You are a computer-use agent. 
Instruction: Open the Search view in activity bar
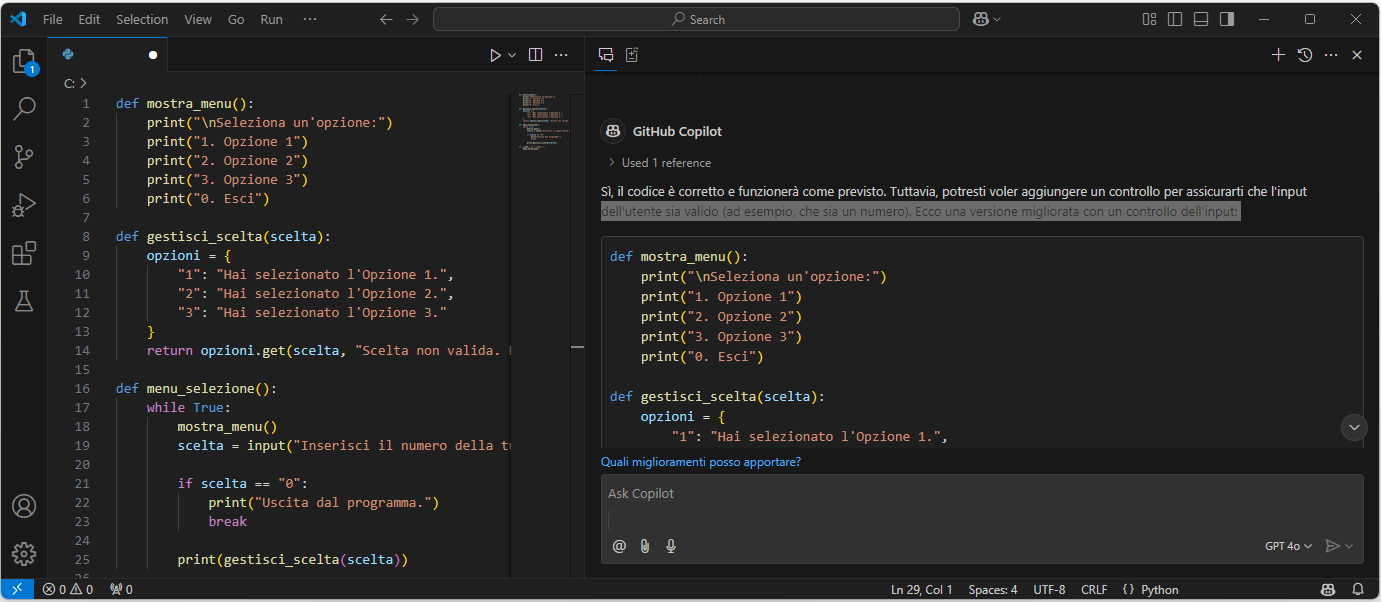24,109
